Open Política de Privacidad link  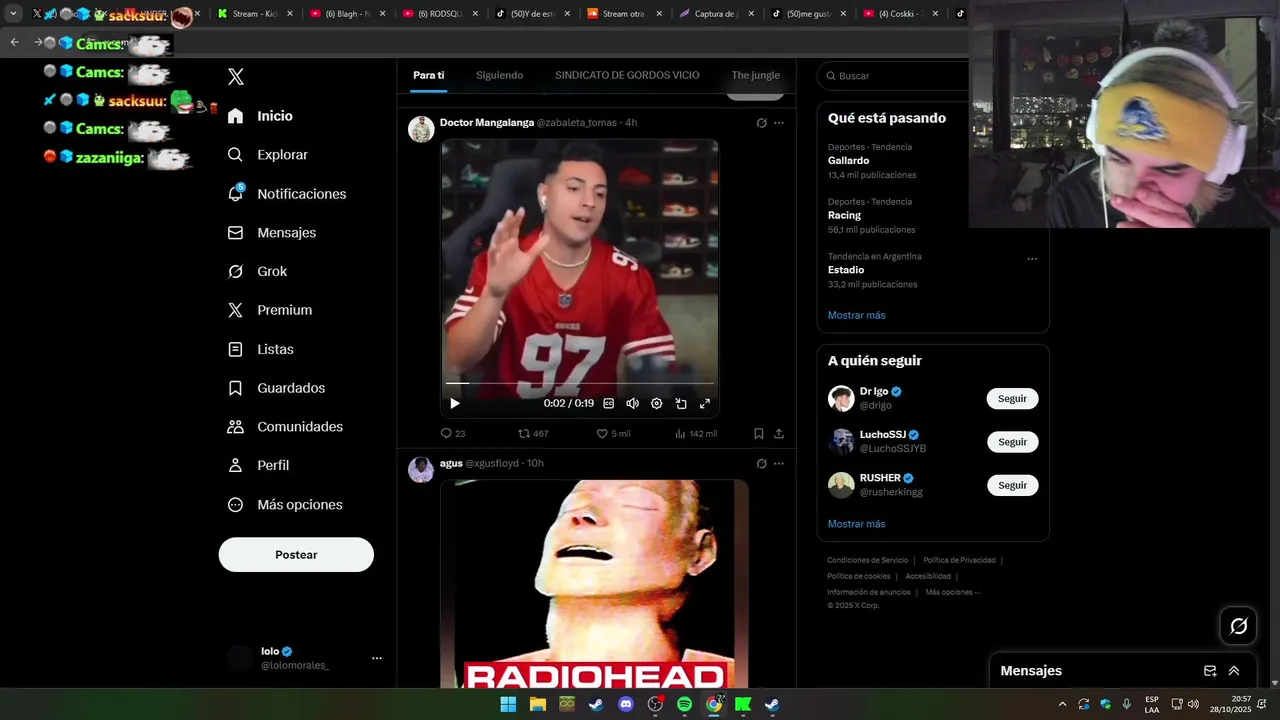(959, 560)
